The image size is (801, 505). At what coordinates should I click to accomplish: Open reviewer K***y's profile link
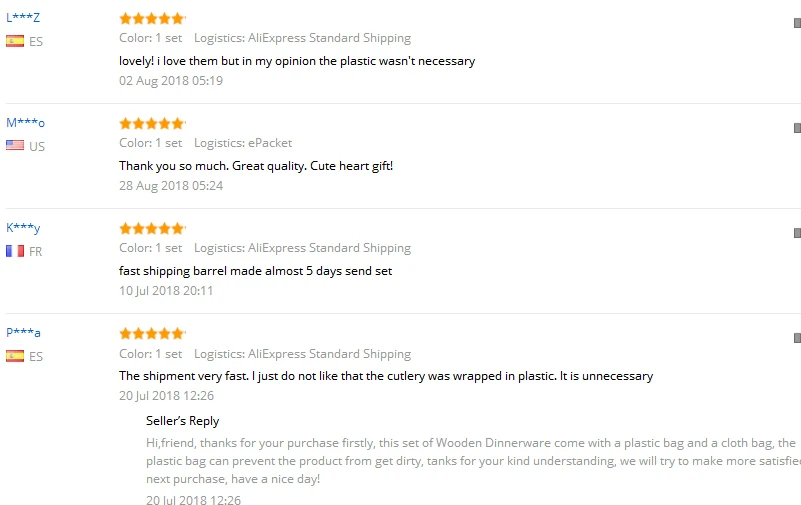click(x=23, y=228)
